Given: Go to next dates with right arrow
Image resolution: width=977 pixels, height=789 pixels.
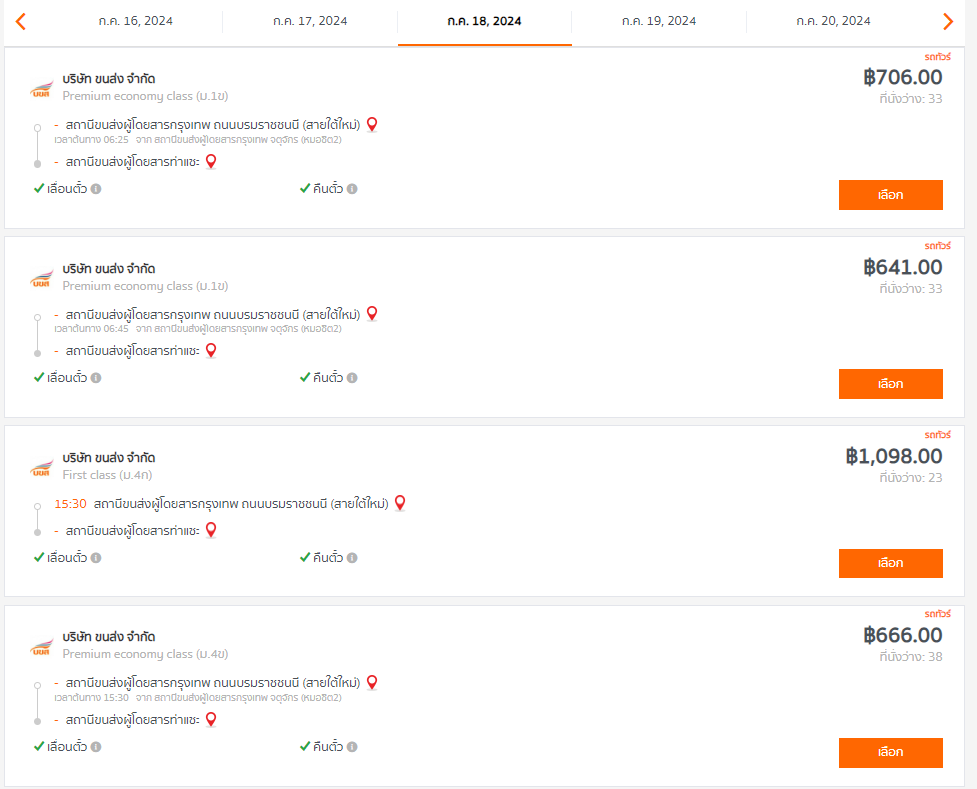Looking at the screenshot, I should tap(948, 21).
